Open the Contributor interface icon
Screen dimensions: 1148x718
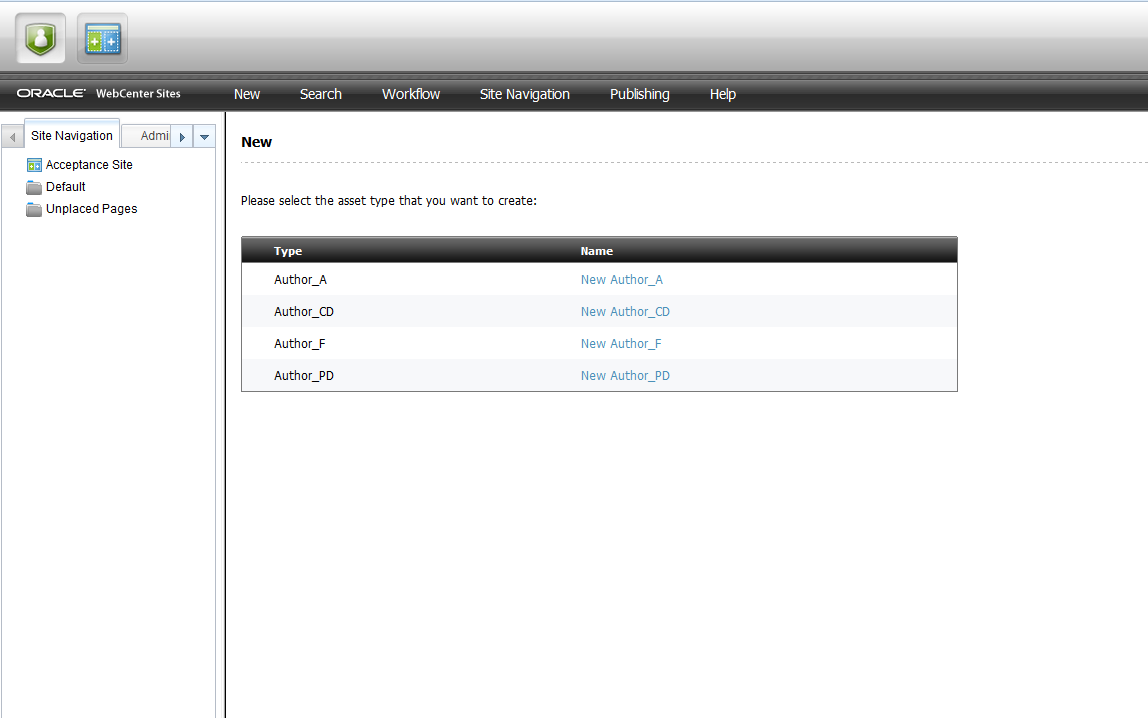point(102,38)
